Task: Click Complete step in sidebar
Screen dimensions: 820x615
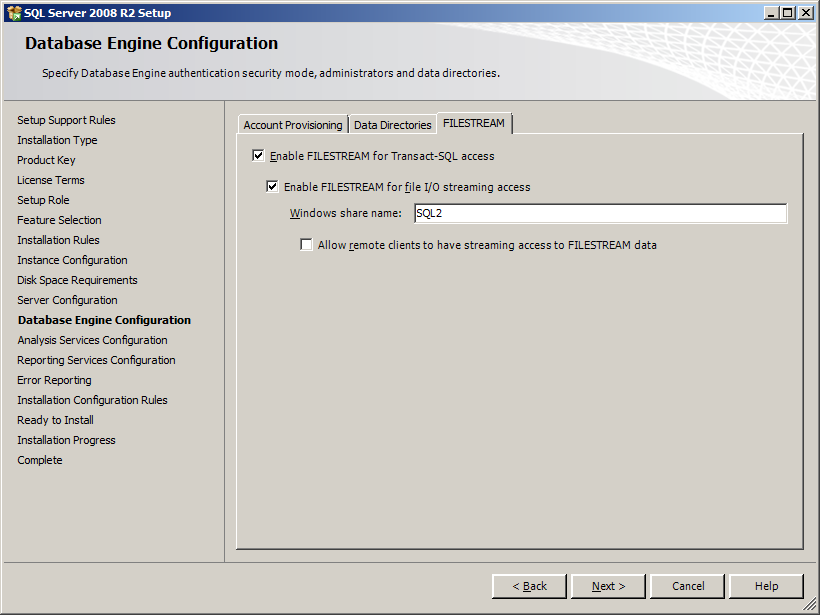Action: [40, 460]
